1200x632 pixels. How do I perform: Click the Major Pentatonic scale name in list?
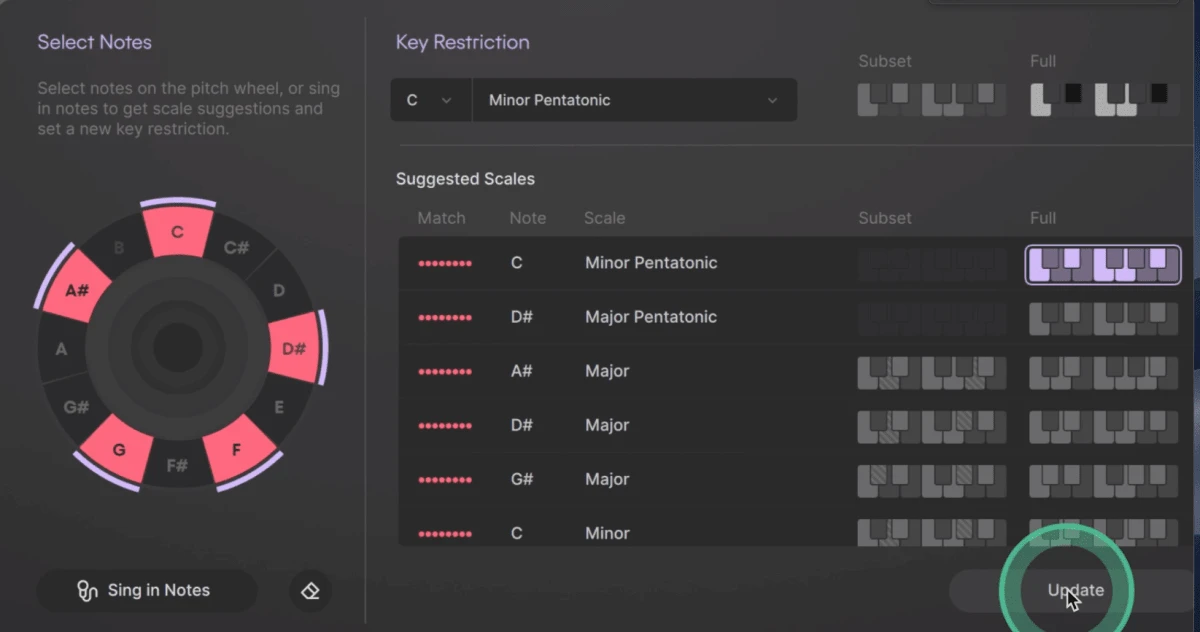[651, 317]
